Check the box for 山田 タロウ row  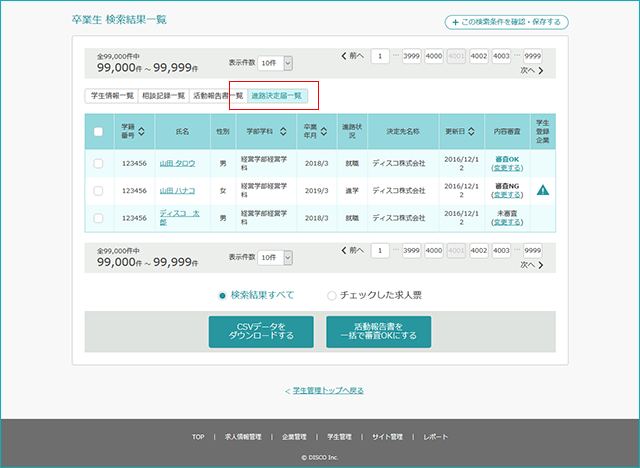(x=98, y=163)
